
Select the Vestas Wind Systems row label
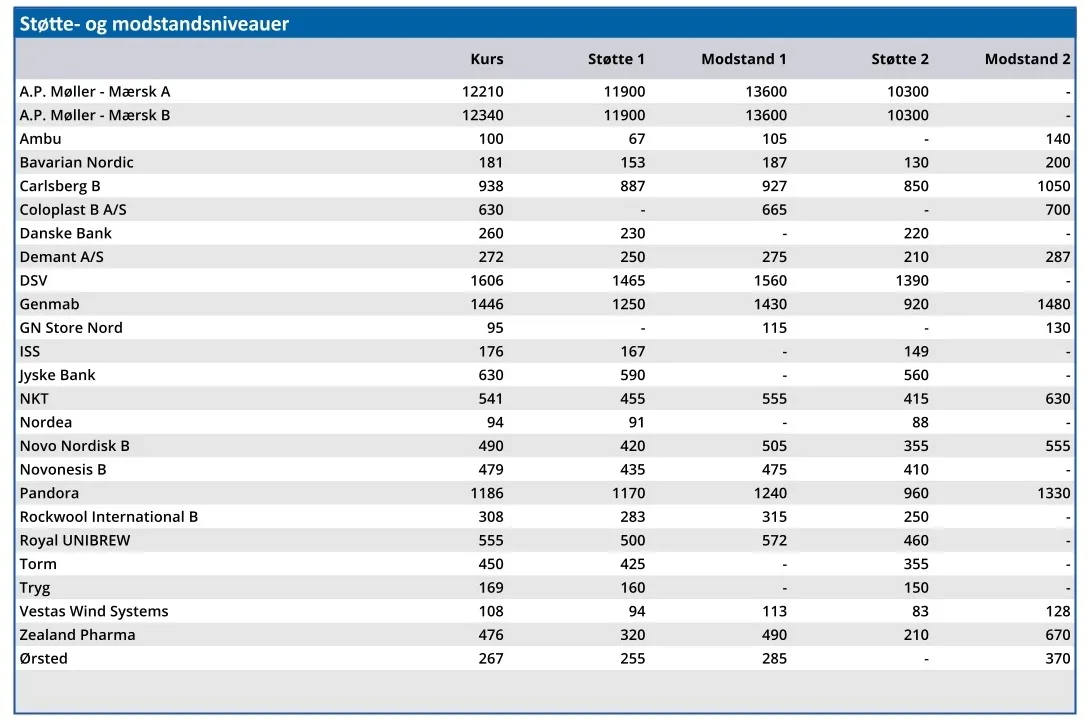point(94,611)
